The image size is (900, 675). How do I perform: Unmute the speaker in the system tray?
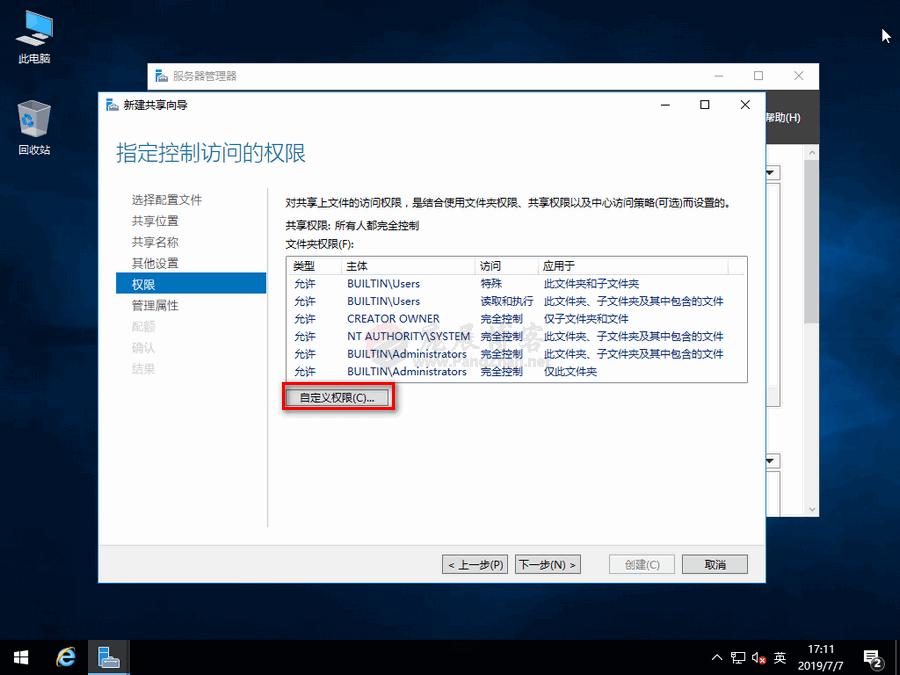[757, 658]
